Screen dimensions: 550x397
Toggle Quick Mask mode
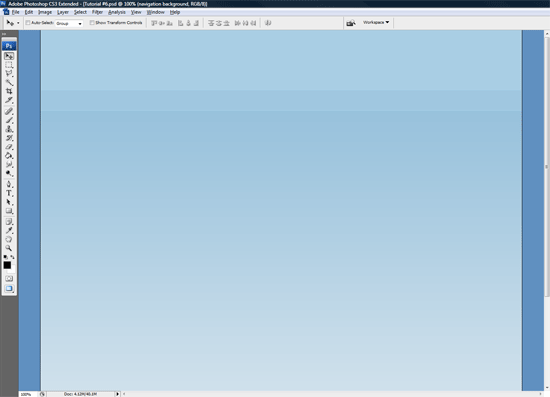click(x=9, y=278)
